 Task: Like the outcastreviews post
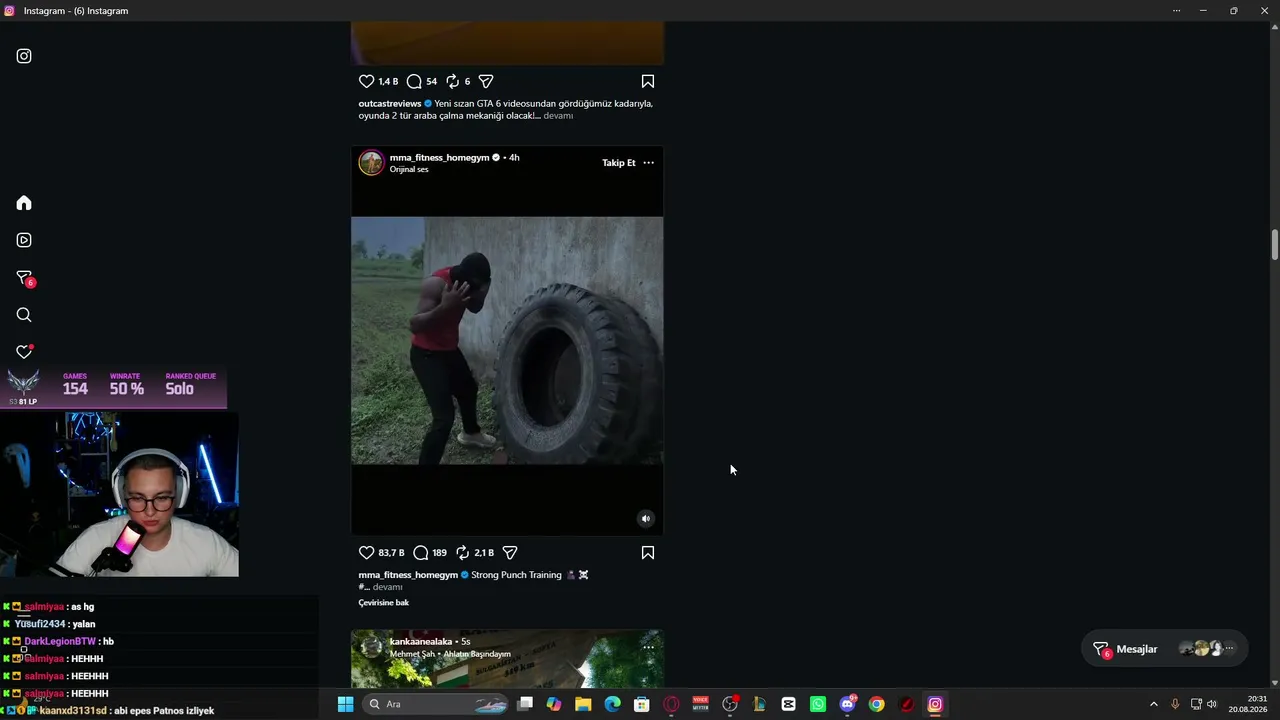coord(366,81)
